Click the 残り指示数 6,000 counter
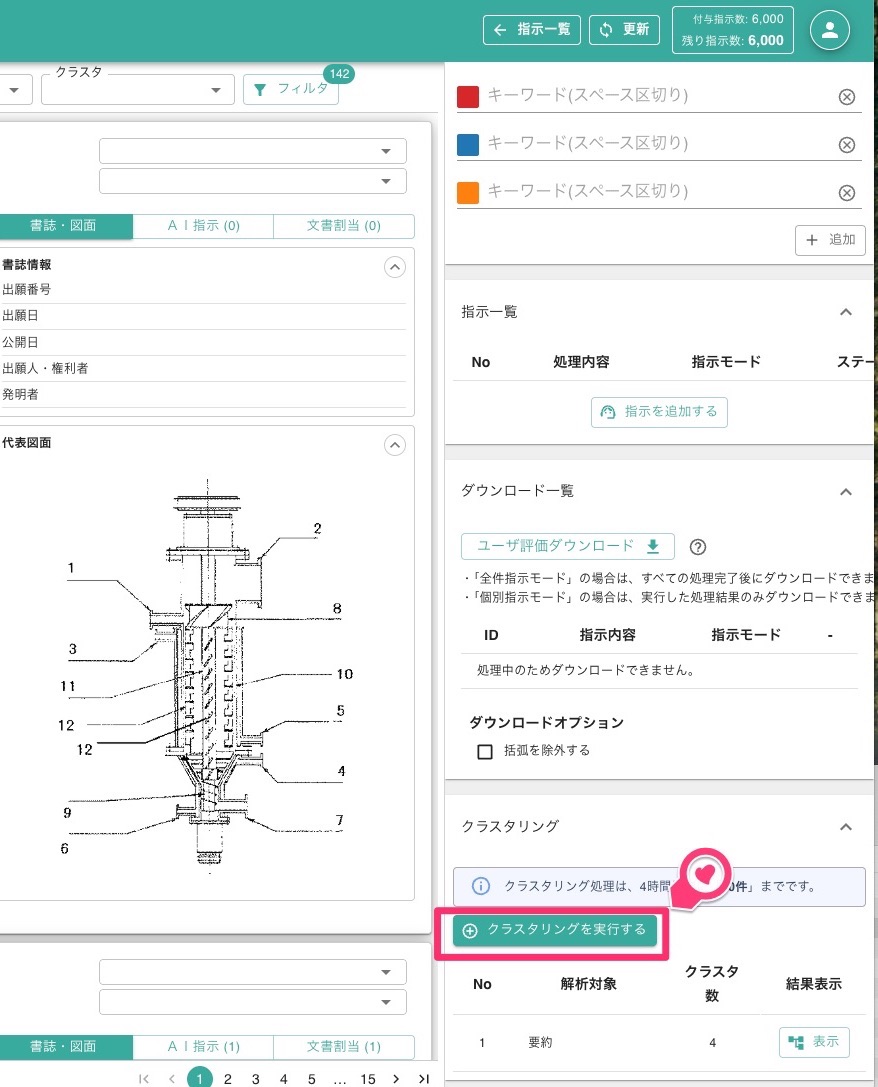Viewport: 878px width, 1087px height. [x=732, y=40]
